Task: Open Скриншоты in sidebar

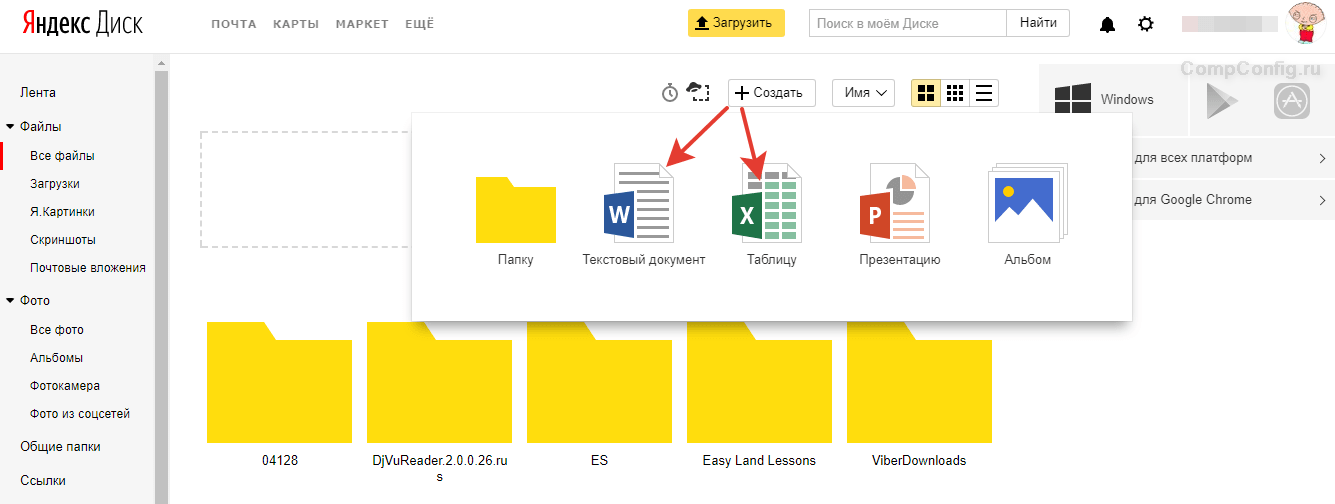Action: tap(63, 240)
